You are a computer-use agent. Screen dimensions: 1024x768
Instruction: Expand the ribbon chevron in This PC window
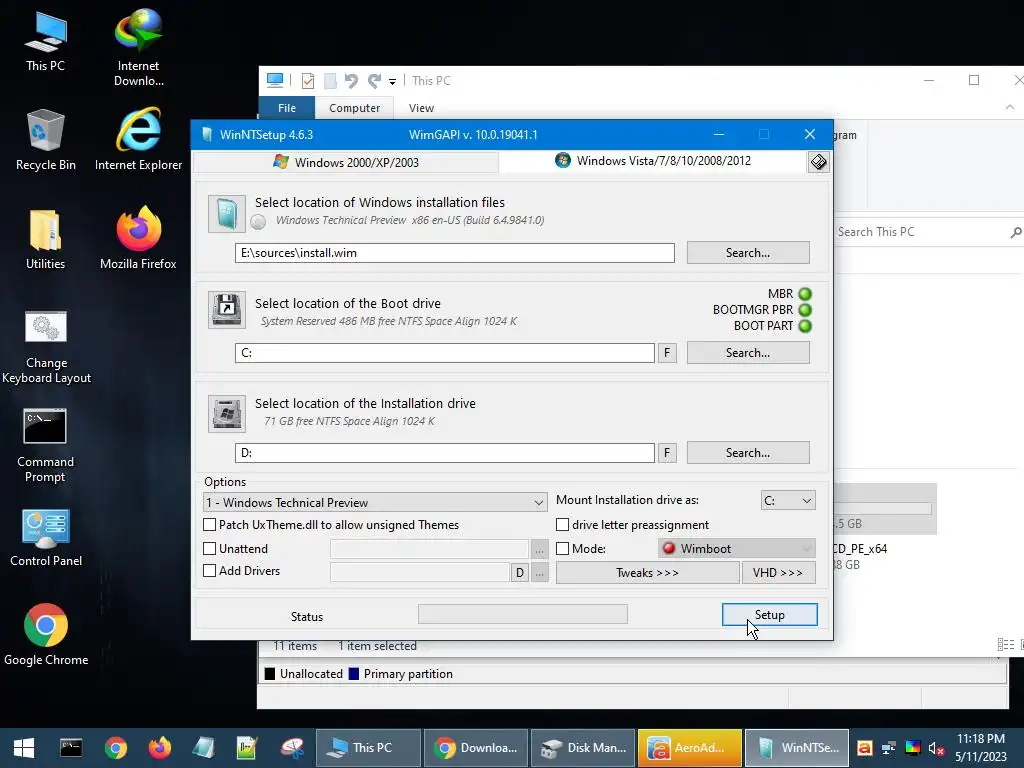pyautogui.click(x=1010, y=107)
